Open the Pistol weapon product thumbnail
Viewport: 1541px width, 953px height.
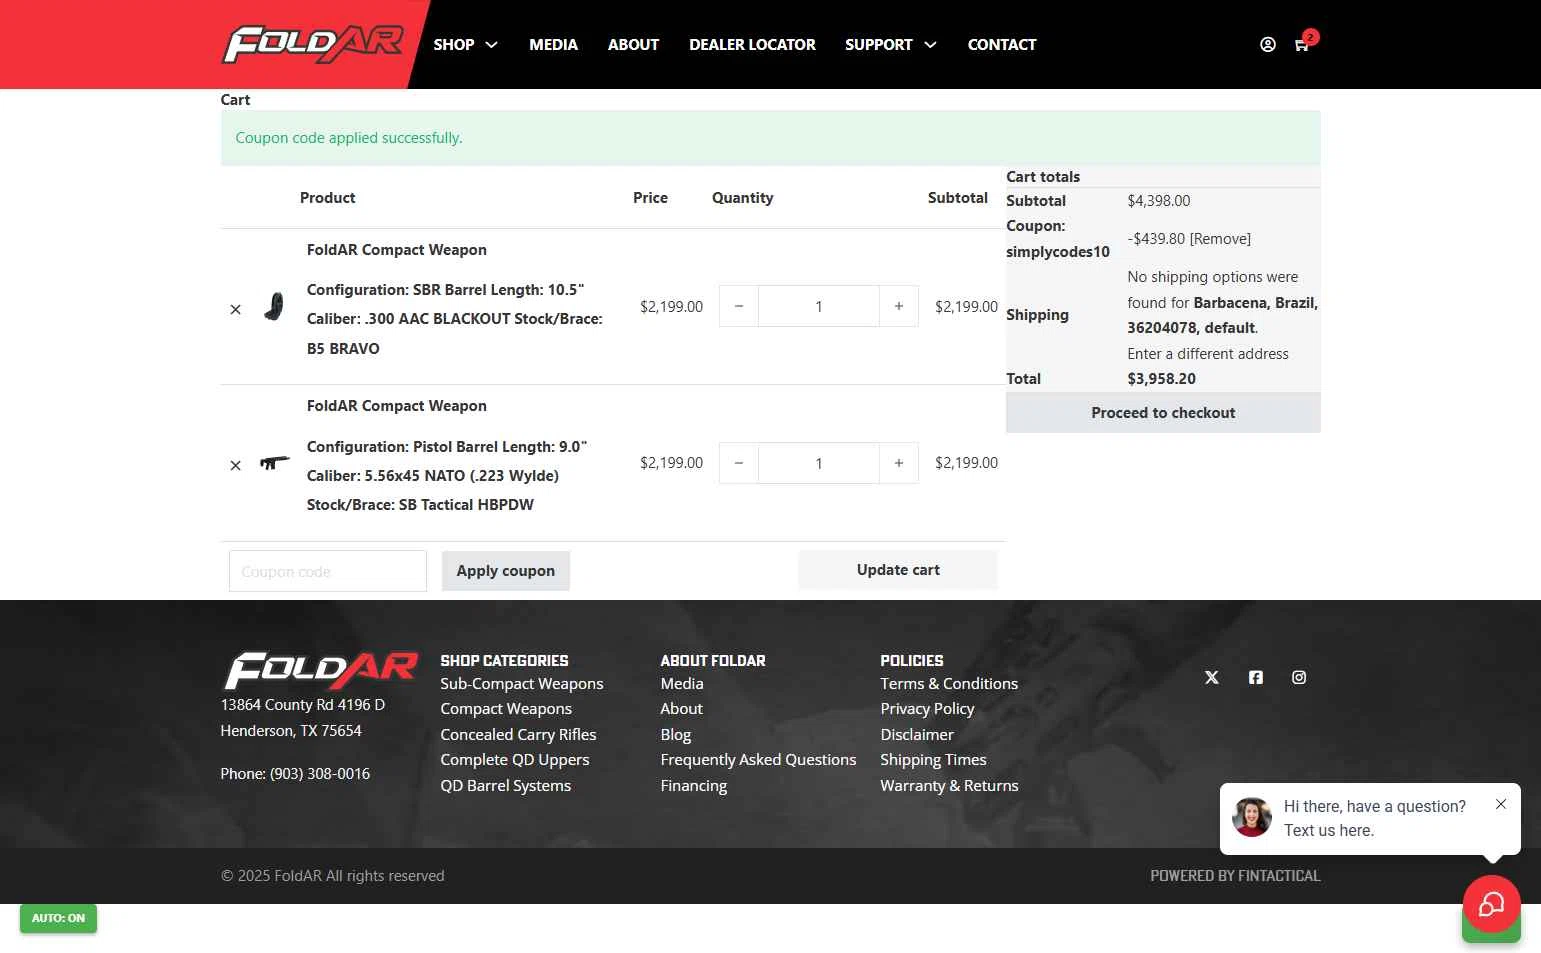[x=274, y=462]
